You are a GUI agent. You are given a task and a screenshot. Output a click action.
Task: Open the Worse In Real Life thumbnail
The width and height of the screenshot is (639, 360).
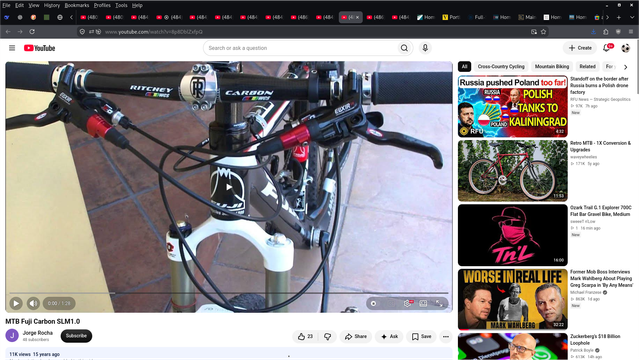513,299
